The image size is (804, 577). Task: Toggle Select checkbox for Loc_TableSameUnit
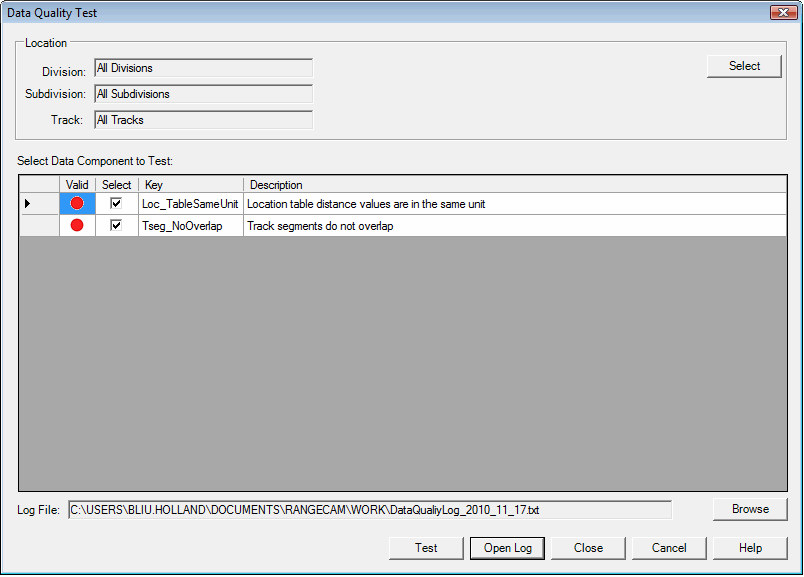click(116, 204)
